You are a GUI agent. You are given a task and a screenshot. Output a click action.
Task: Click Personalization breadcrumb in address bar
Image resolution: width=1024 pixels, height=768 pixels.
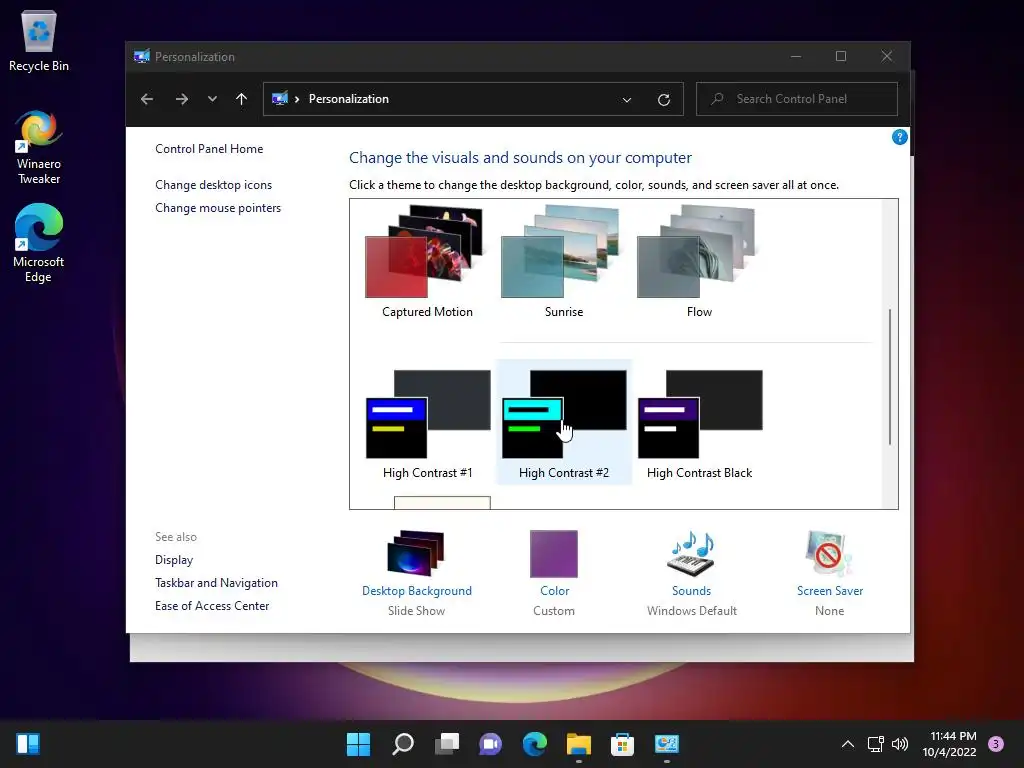pos(349,99)
